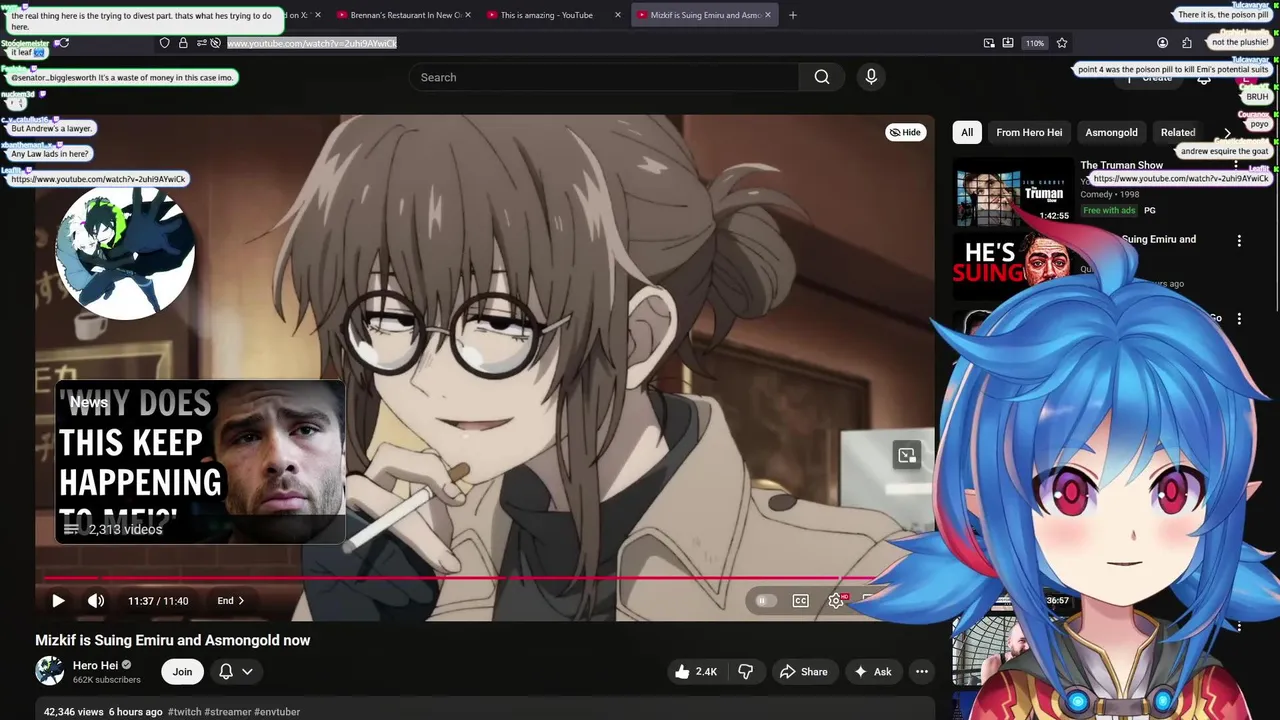Open menu for the Suing Emiru video
This screenshot has height=720, width=1280.
click(1239, 241)
